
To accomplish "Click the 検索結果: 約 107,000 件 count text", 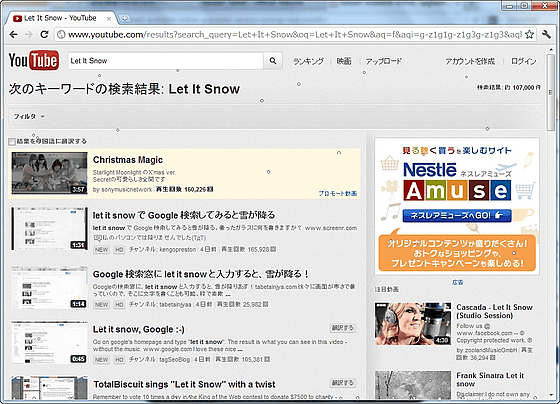I will click(x=509, y=88).
